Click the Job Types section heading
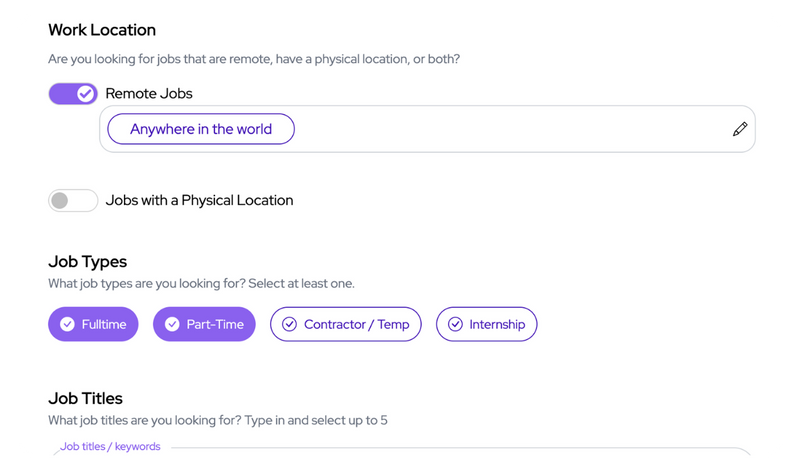Viewport: 800px width, 471px height. (88, 262)
